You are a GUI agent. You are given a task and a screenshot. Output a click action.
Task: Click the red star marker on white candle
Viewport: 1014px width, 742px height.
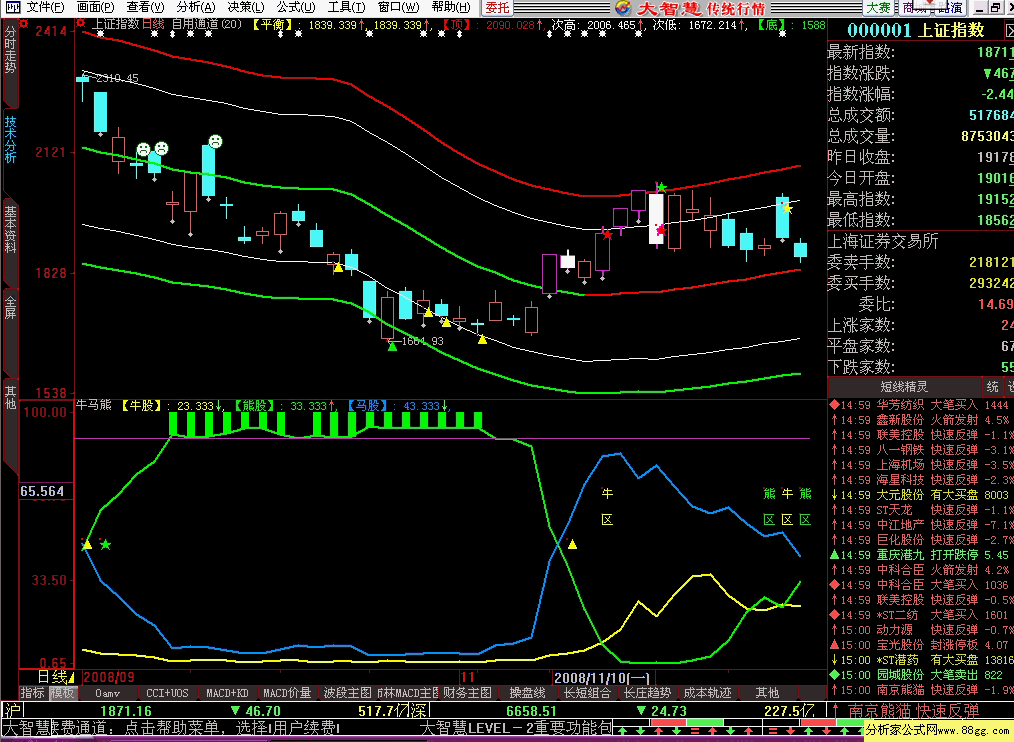660,230
